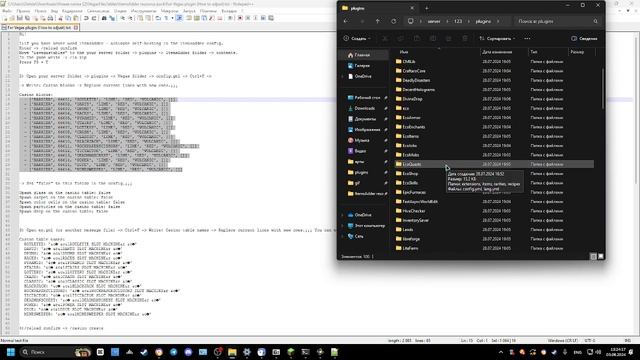The width and height of the screenshot is (640, 360).
Task: Open Documents (Документы) in sidebar
Action: click(x=362, y=119)
